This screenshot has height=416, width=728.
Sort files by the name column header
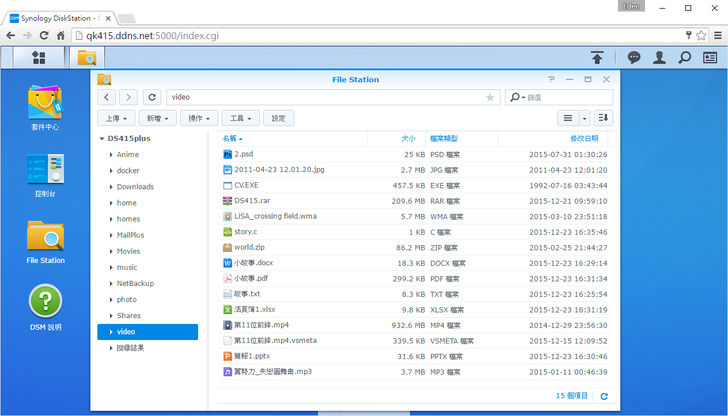(232, 138)
